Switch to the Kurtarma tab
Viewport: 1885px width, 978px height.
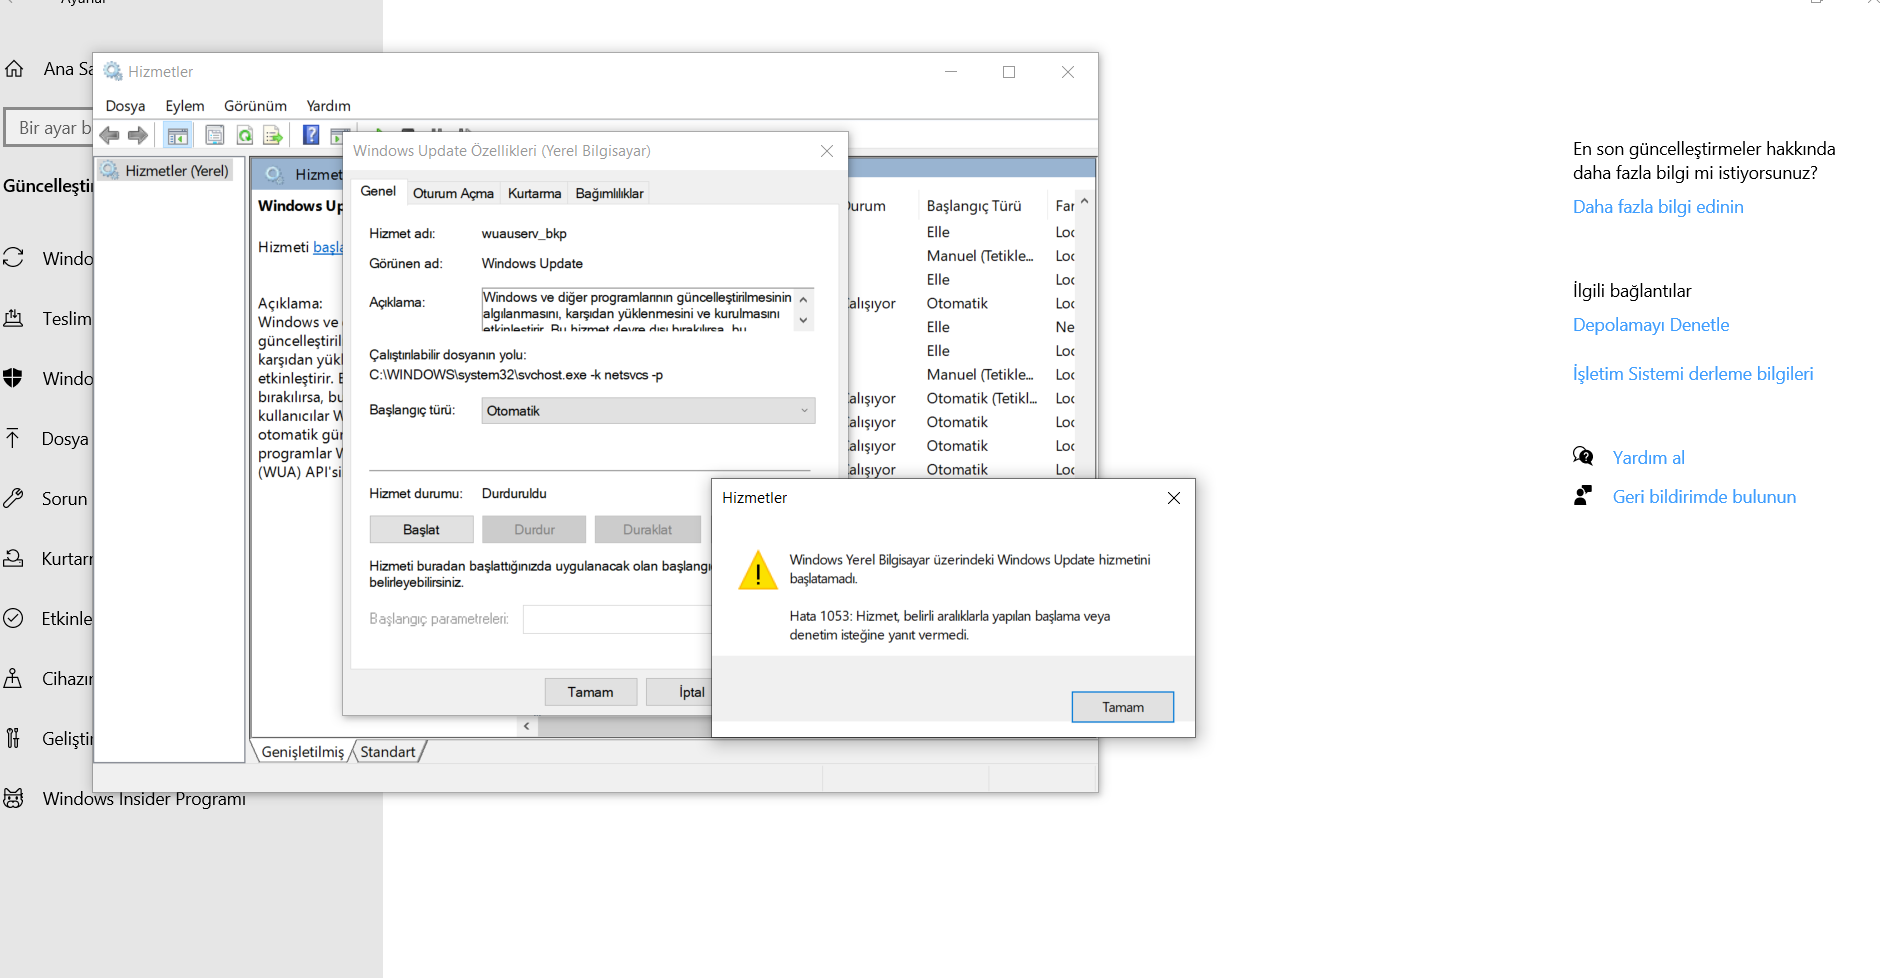point(534,193)
